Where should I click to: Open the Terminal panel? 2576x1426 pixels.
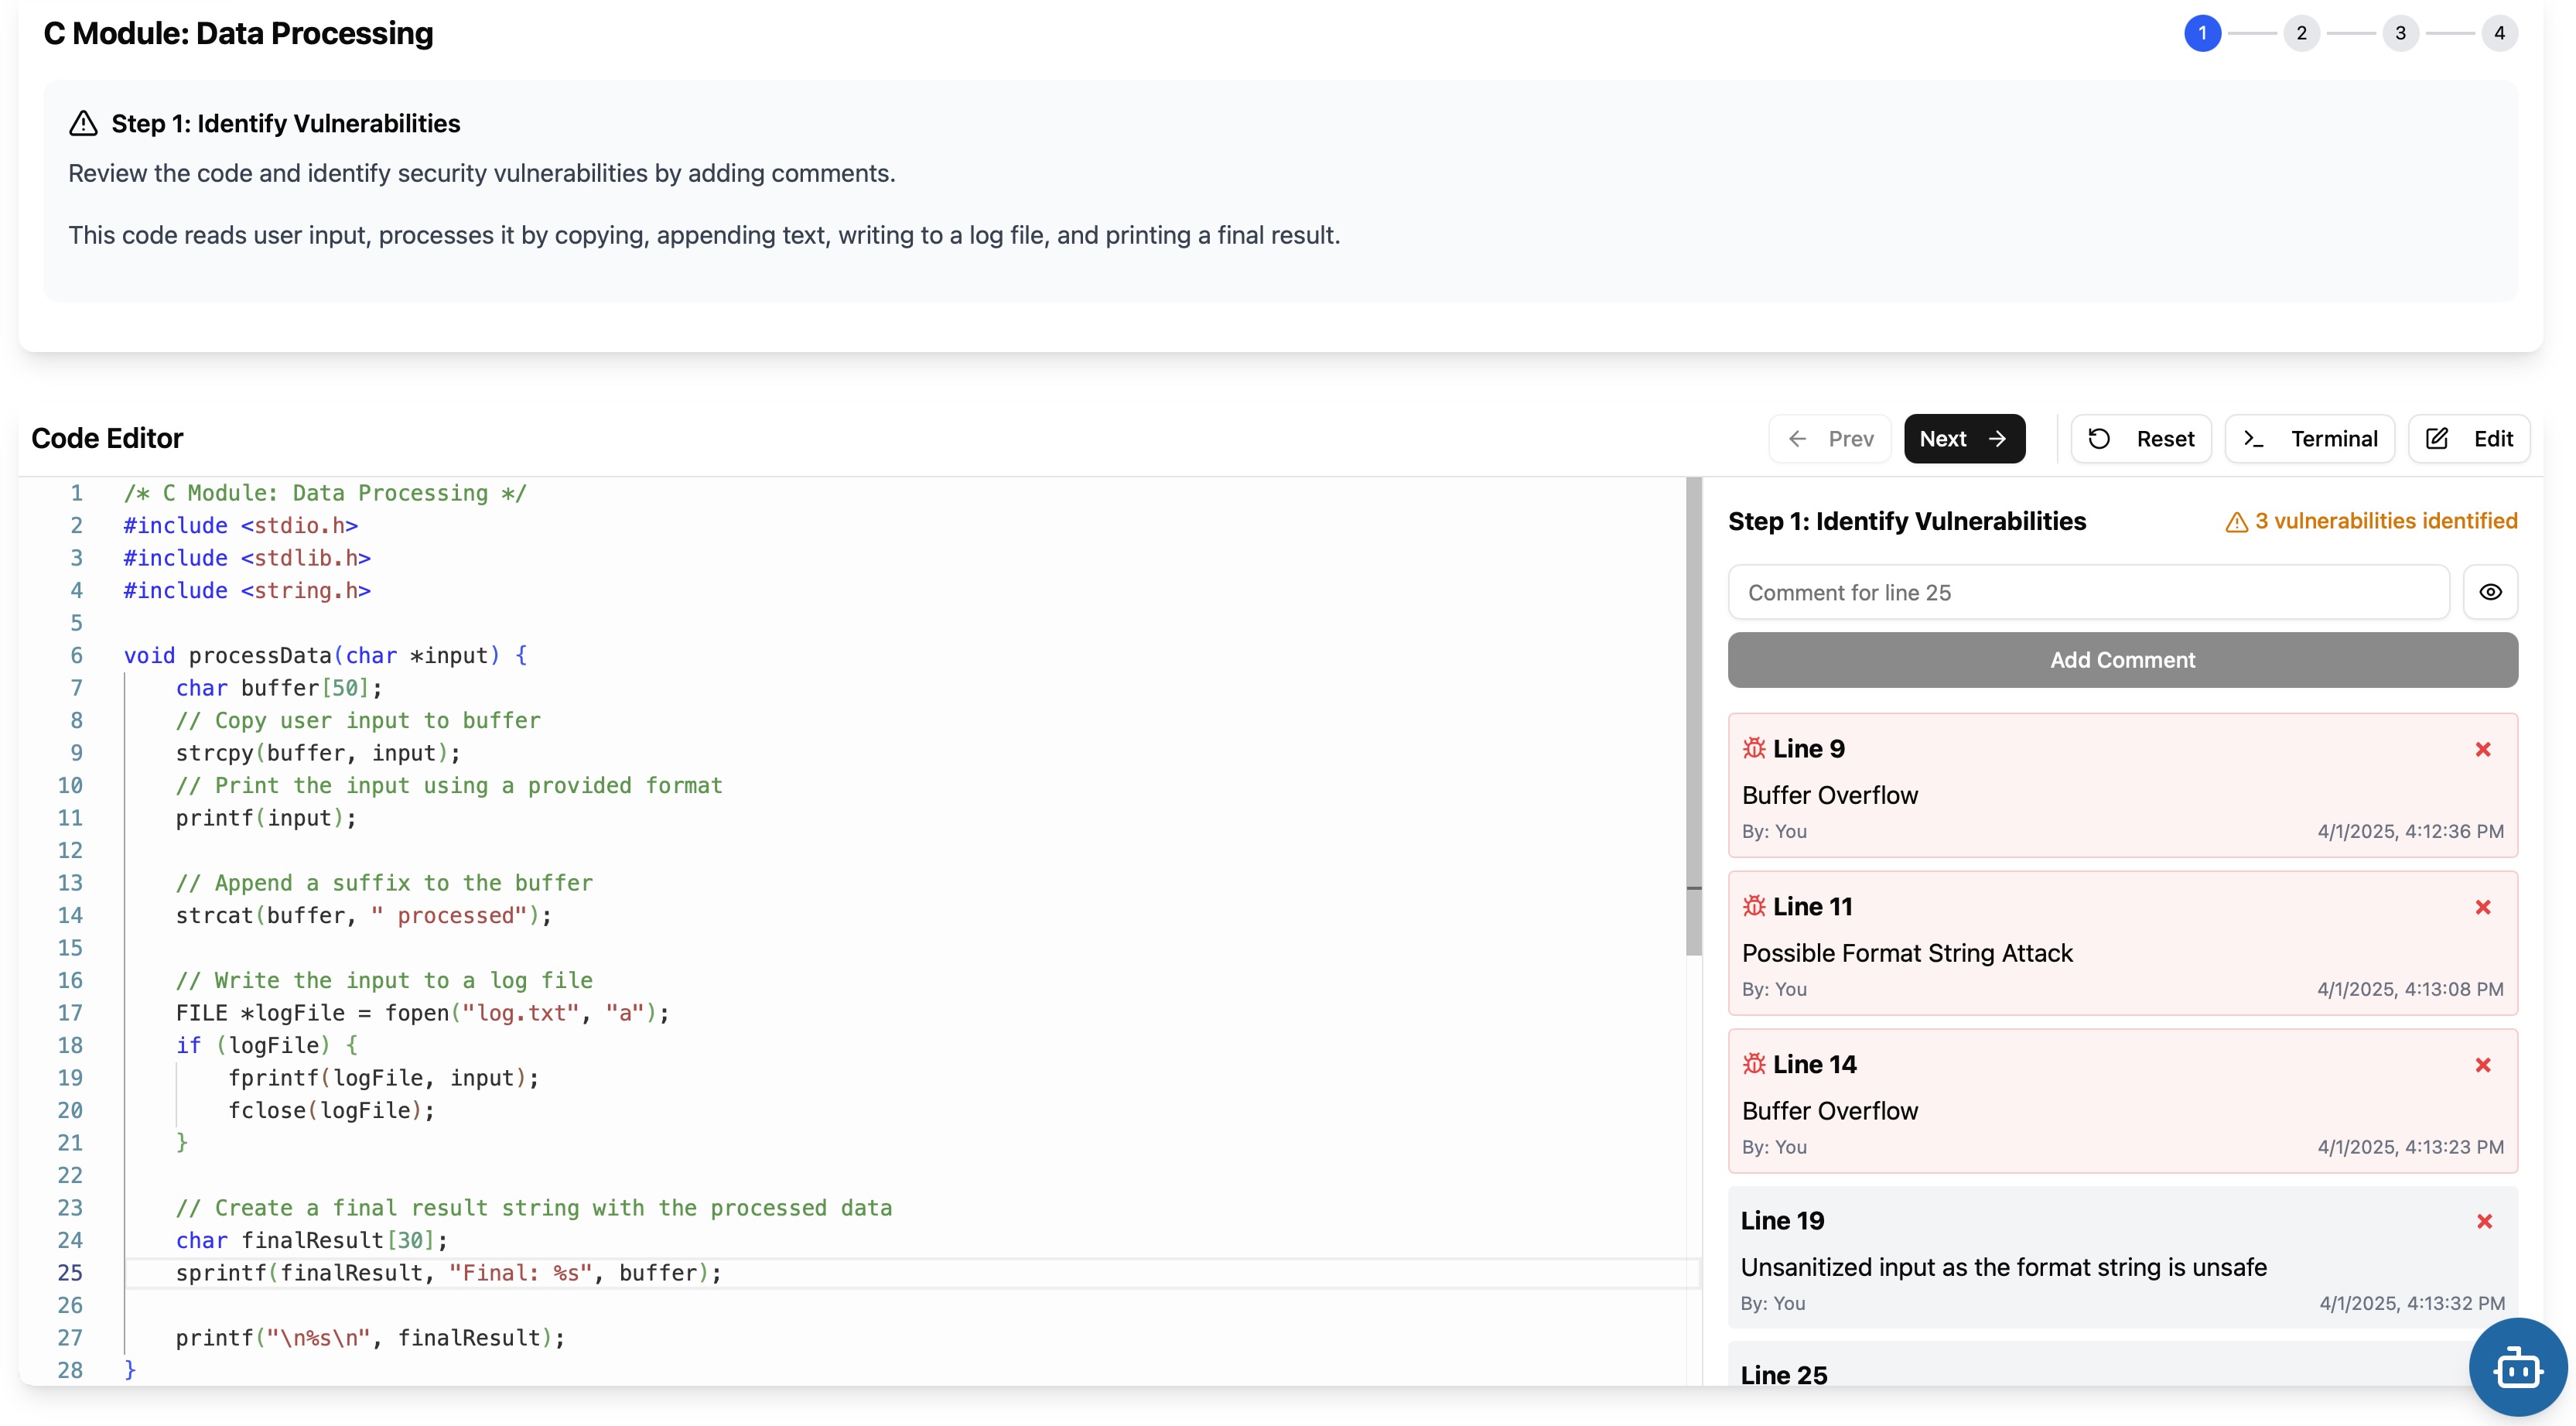pyautogui.click(x=2309, y=439)
